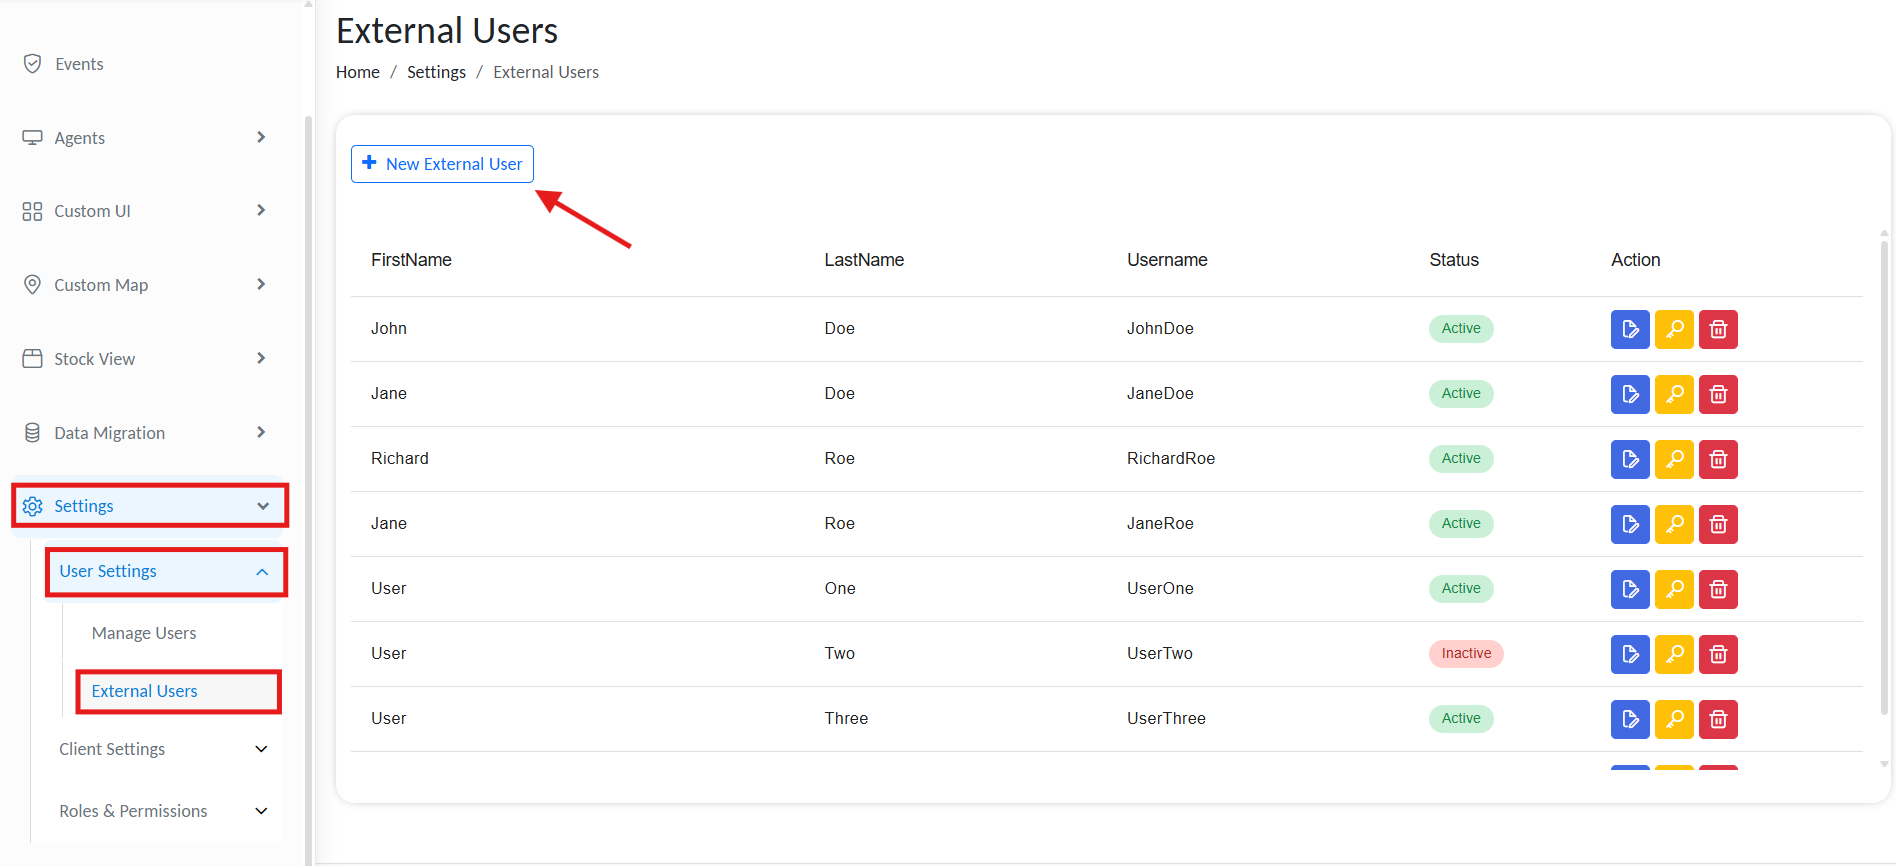The image size is (1896, 866).
Task: Expand the Custom Map menu
Action: (145, 285)
